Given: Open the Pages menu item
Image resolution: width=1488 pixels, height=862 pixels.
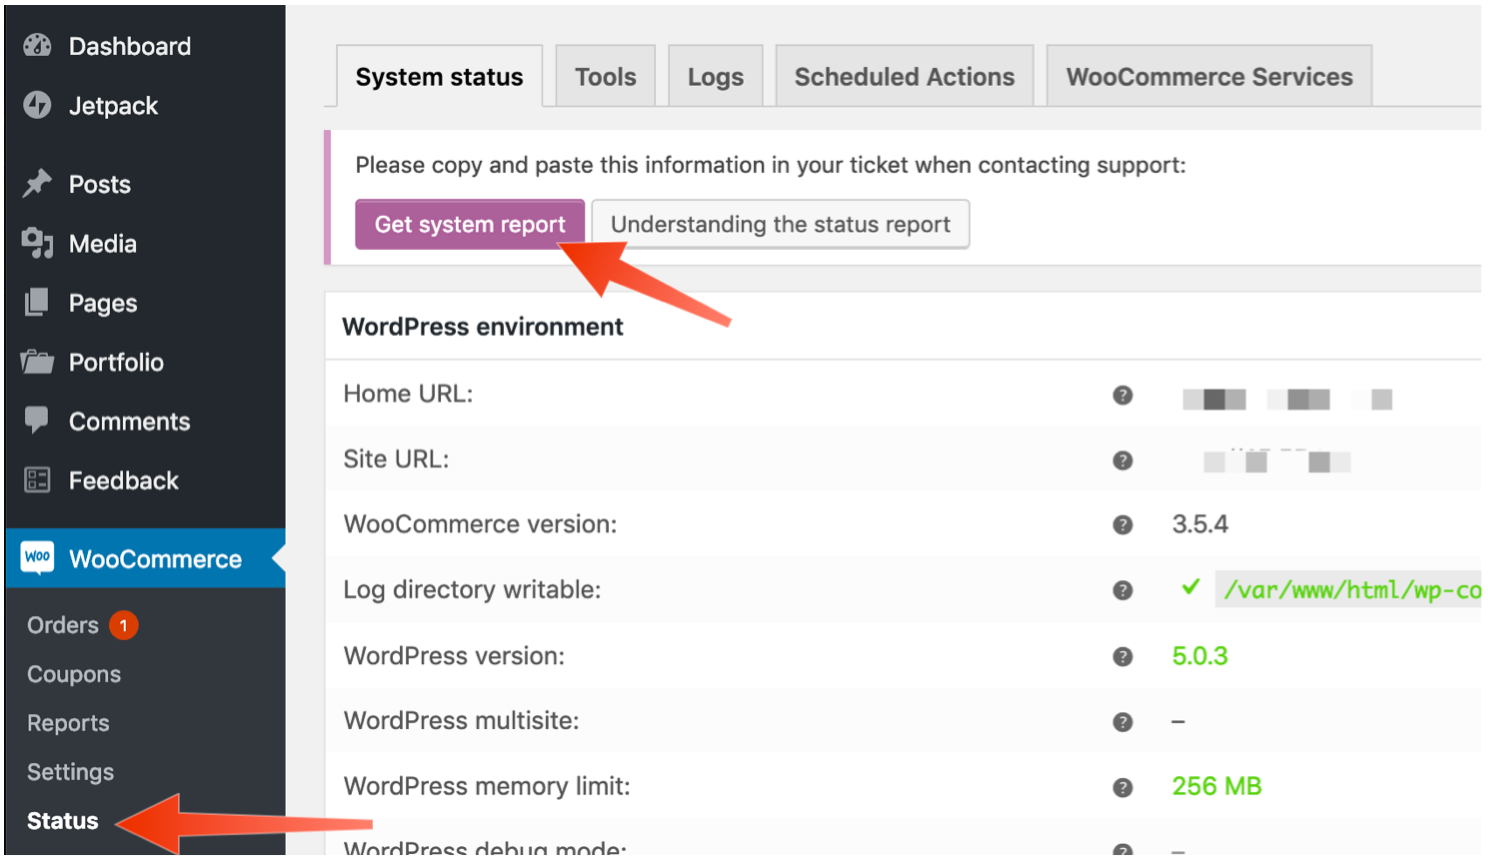Looking at the screenshot, I should 145,302.
